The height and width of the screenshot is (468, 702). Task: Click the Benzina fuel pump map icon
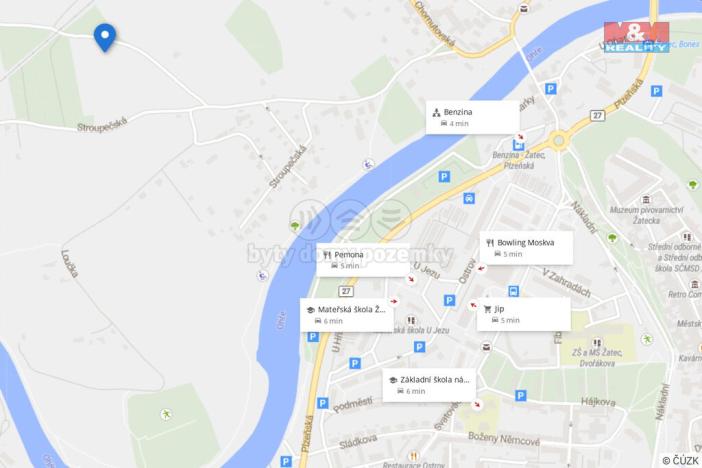coord(518,145)
